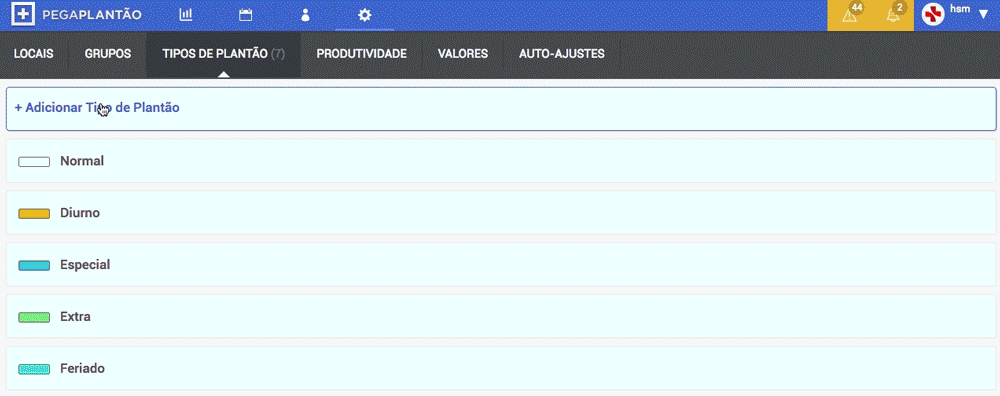
Task: Open the person profile icon
Action: click(305, 15)
